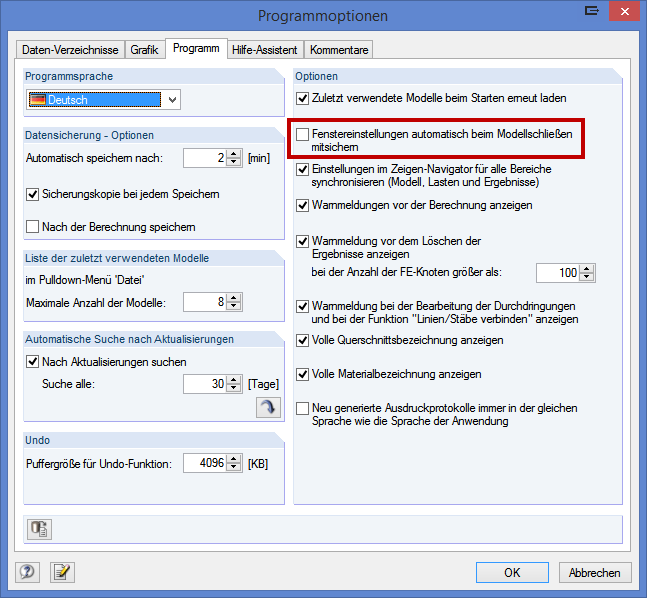Click the window icon left of the close button
This screenshot has height=598, width=647.
592,11
